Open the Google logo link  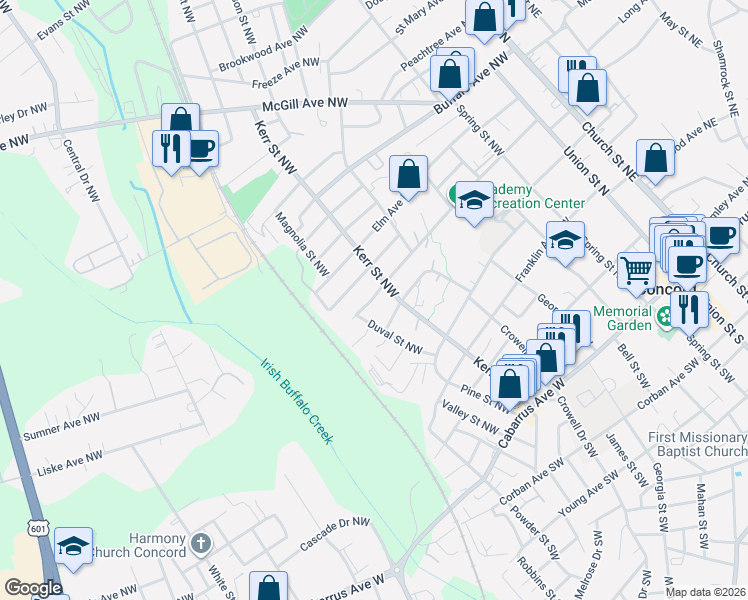pyautogui.click(x=33, y=588)
